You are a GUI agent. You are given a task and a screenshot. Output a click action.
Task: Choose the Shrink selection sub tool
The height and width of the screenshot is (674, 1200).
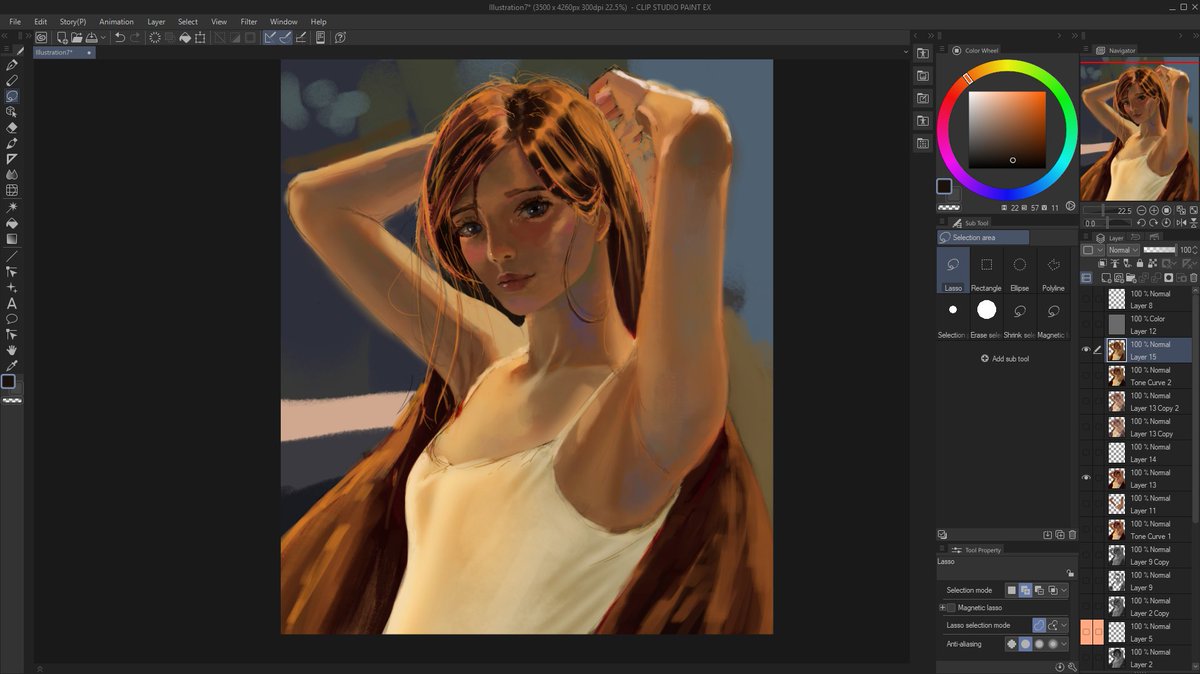pyautogui.click(x=1019, y=318)
